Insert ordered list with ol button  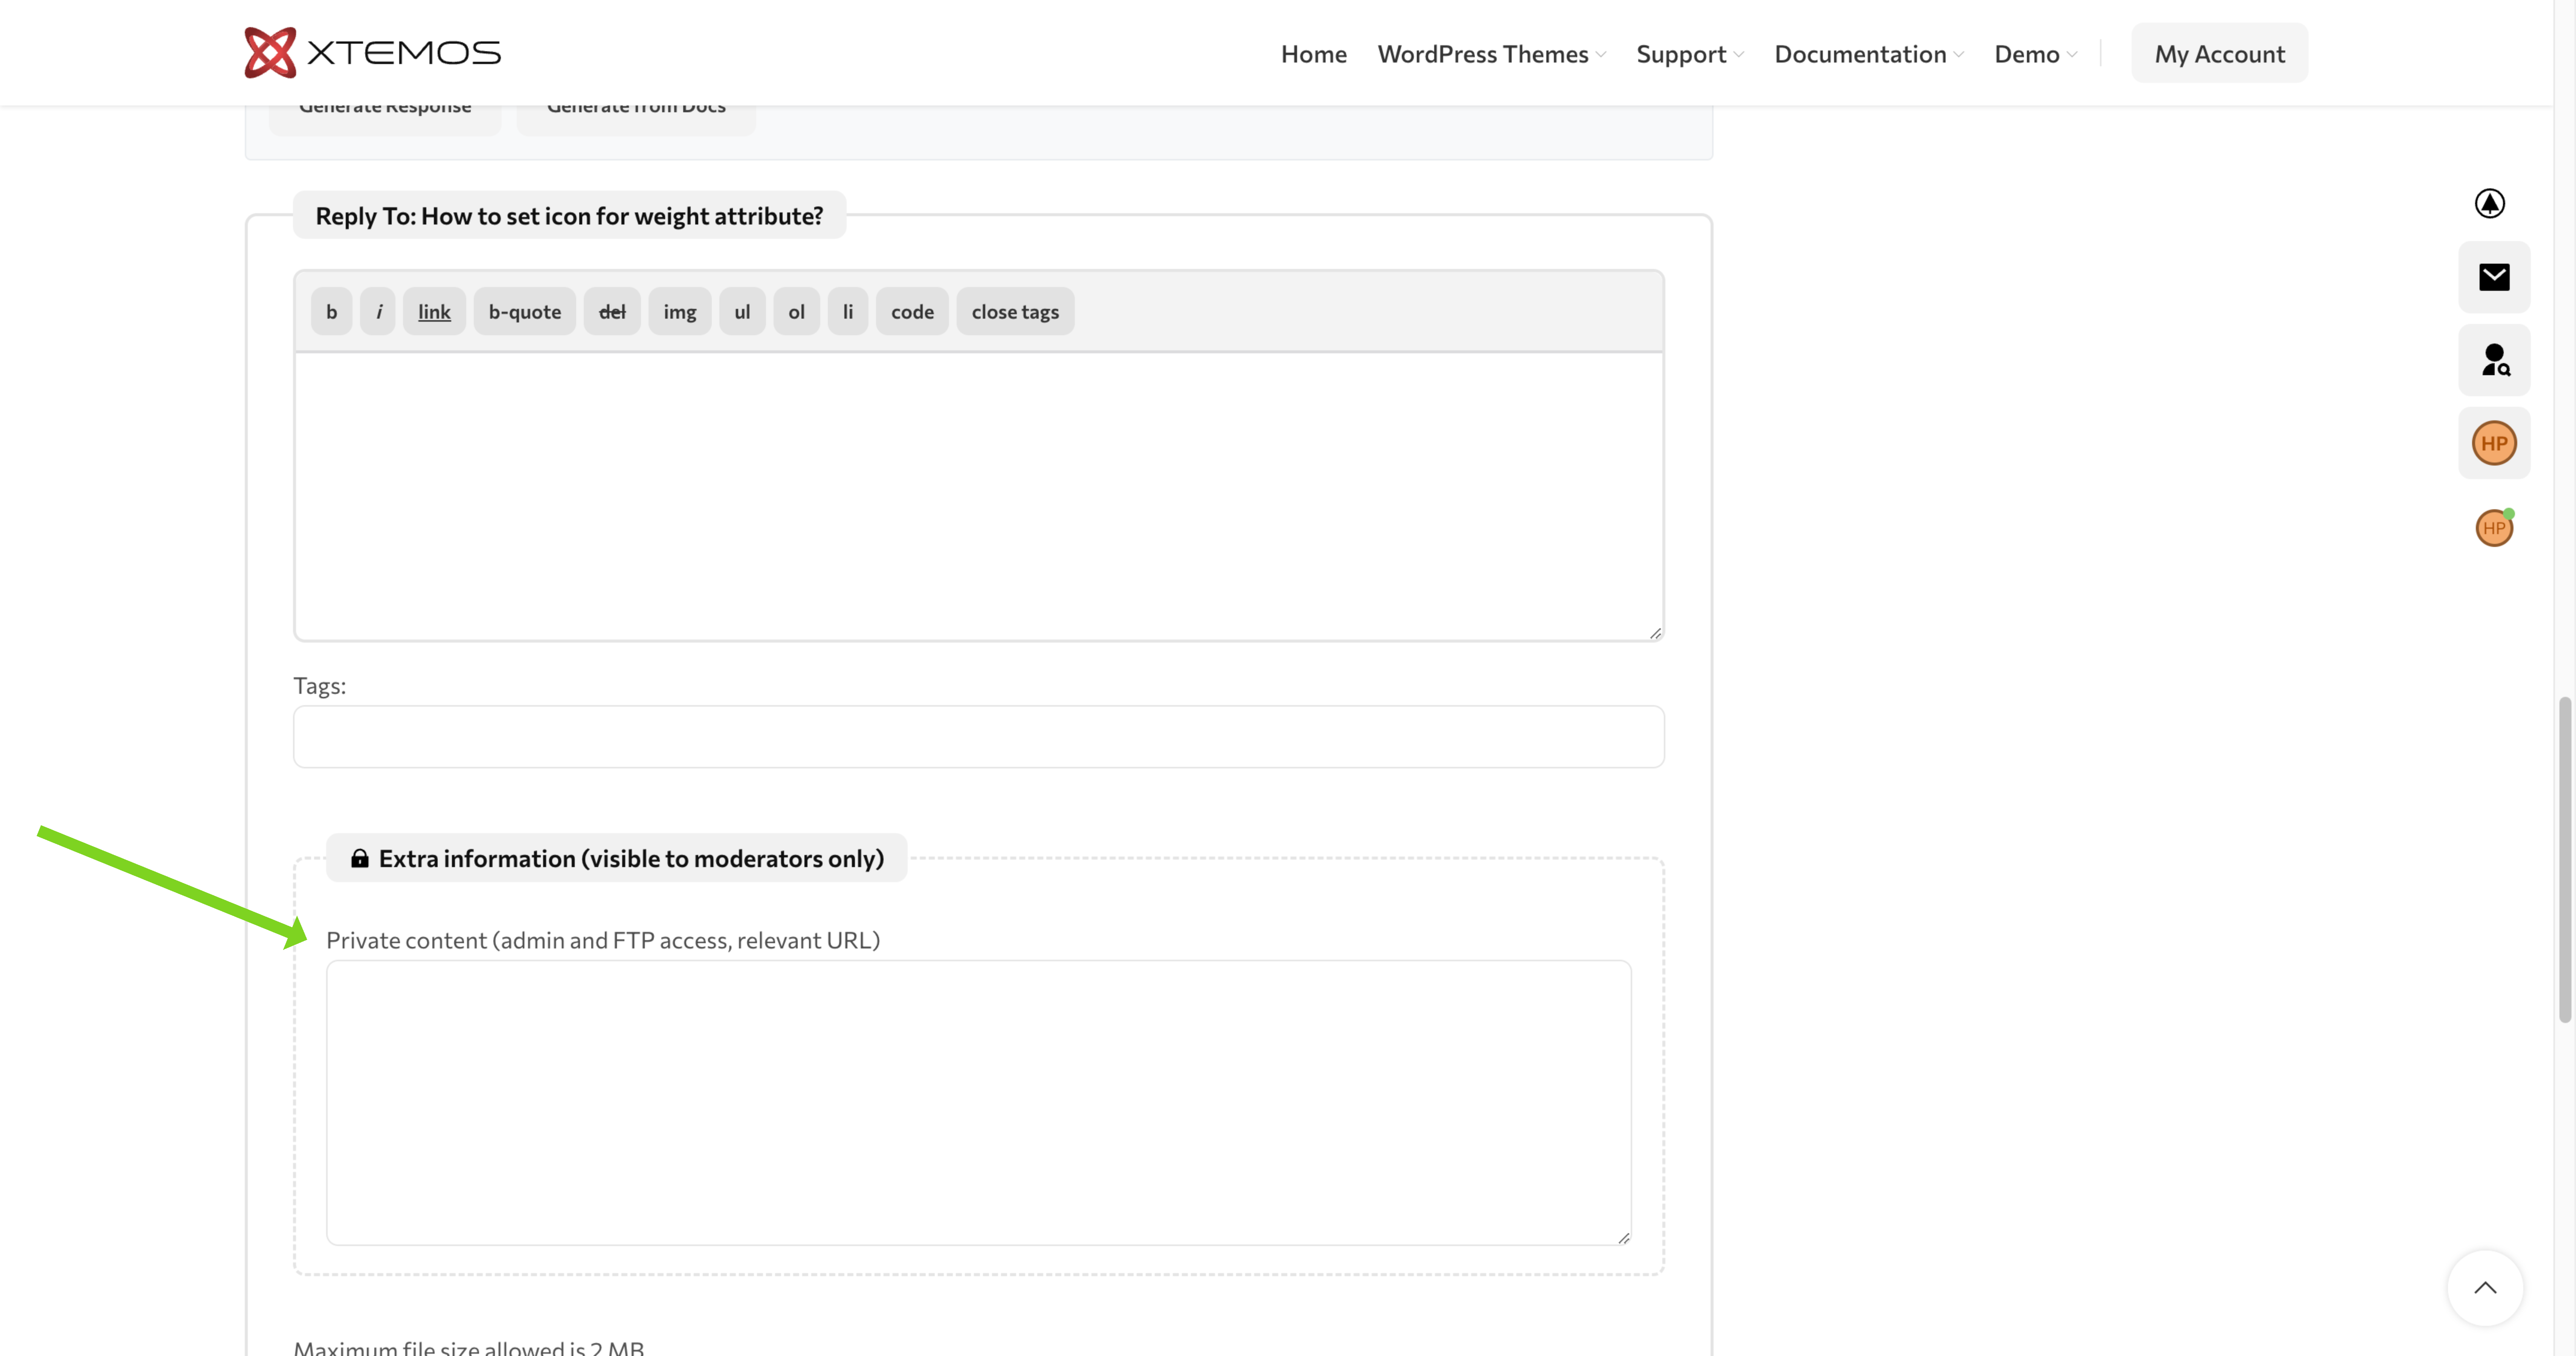796,311
